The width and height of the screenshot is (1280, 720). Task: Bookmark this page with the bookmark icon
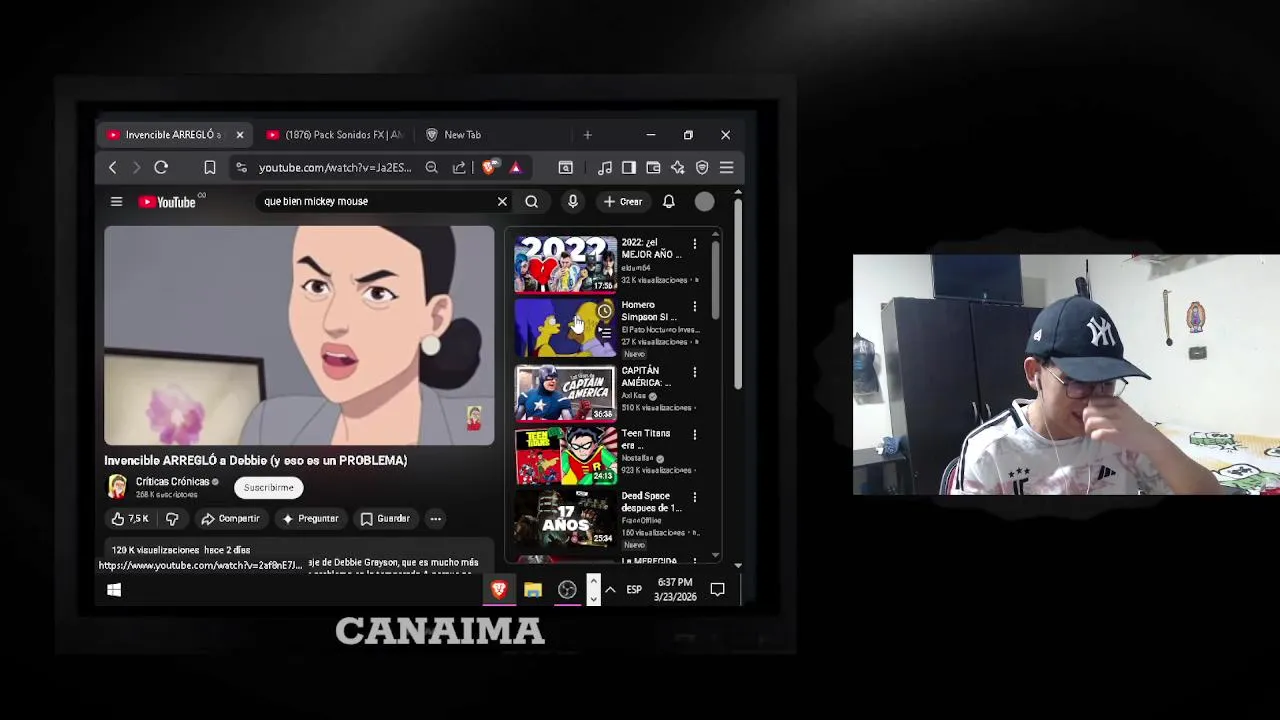point(210,168)
